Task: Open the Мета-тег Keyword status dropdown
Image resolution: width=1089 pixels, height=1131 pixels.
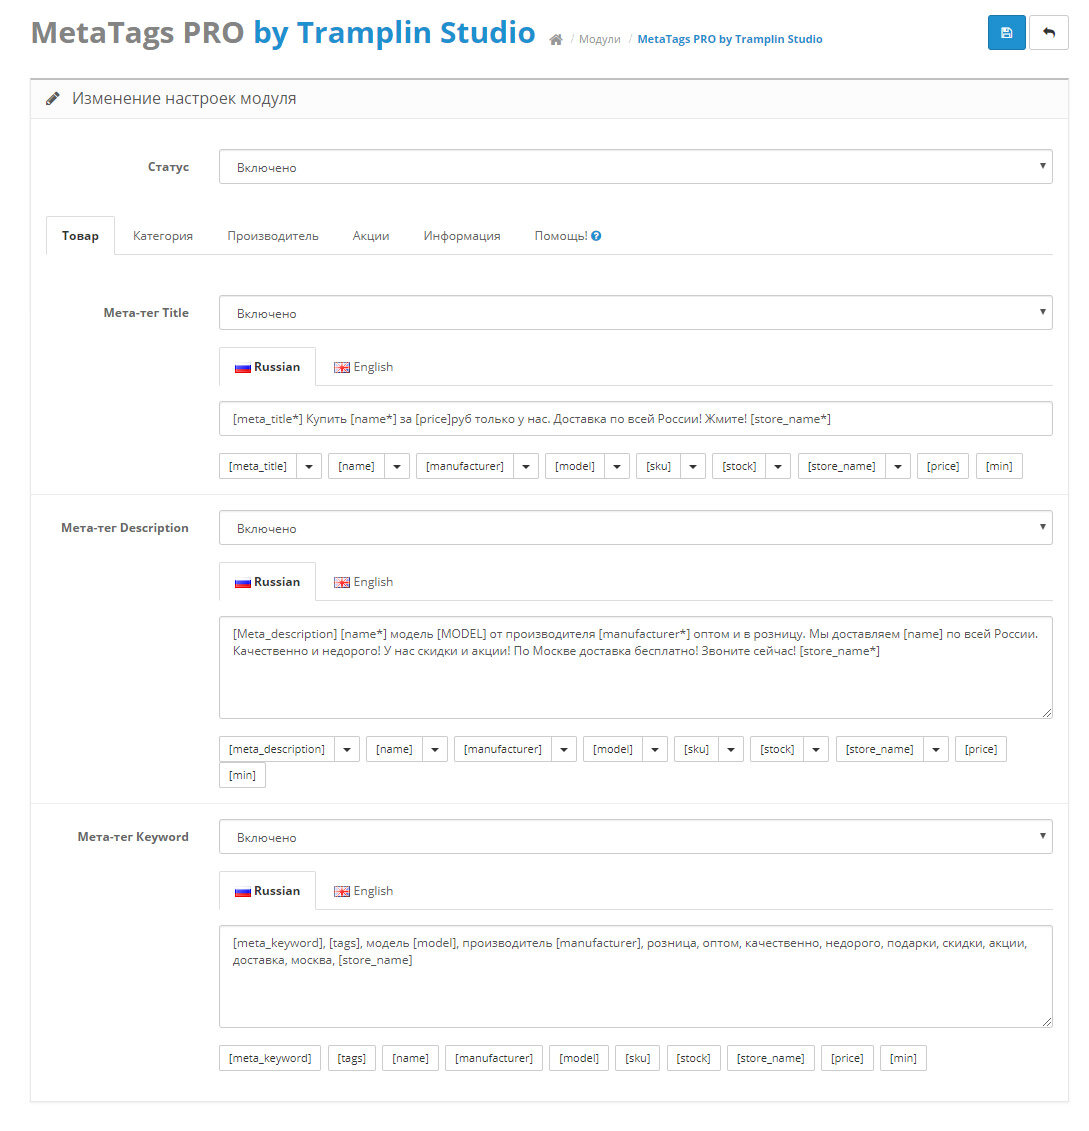Action: [635, 837]
